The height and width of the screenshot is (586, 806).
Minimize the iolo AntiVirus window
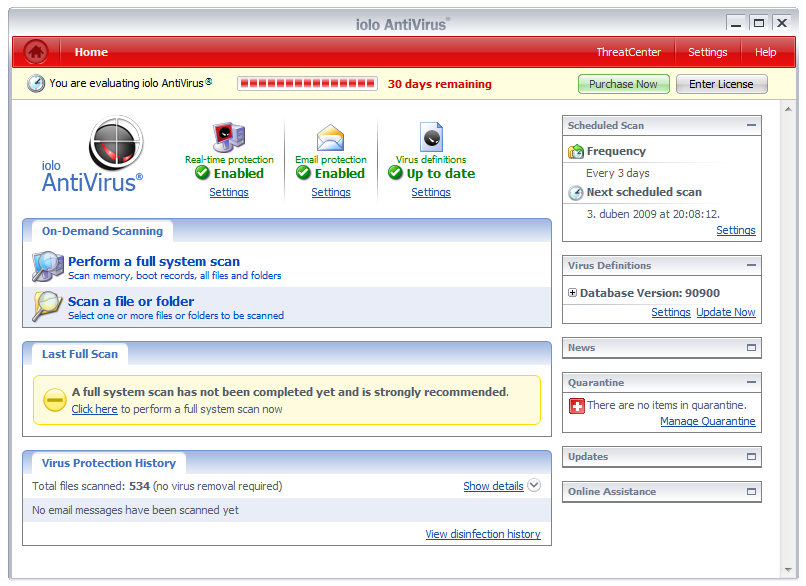pyautogui.click(x=736, y=24)
